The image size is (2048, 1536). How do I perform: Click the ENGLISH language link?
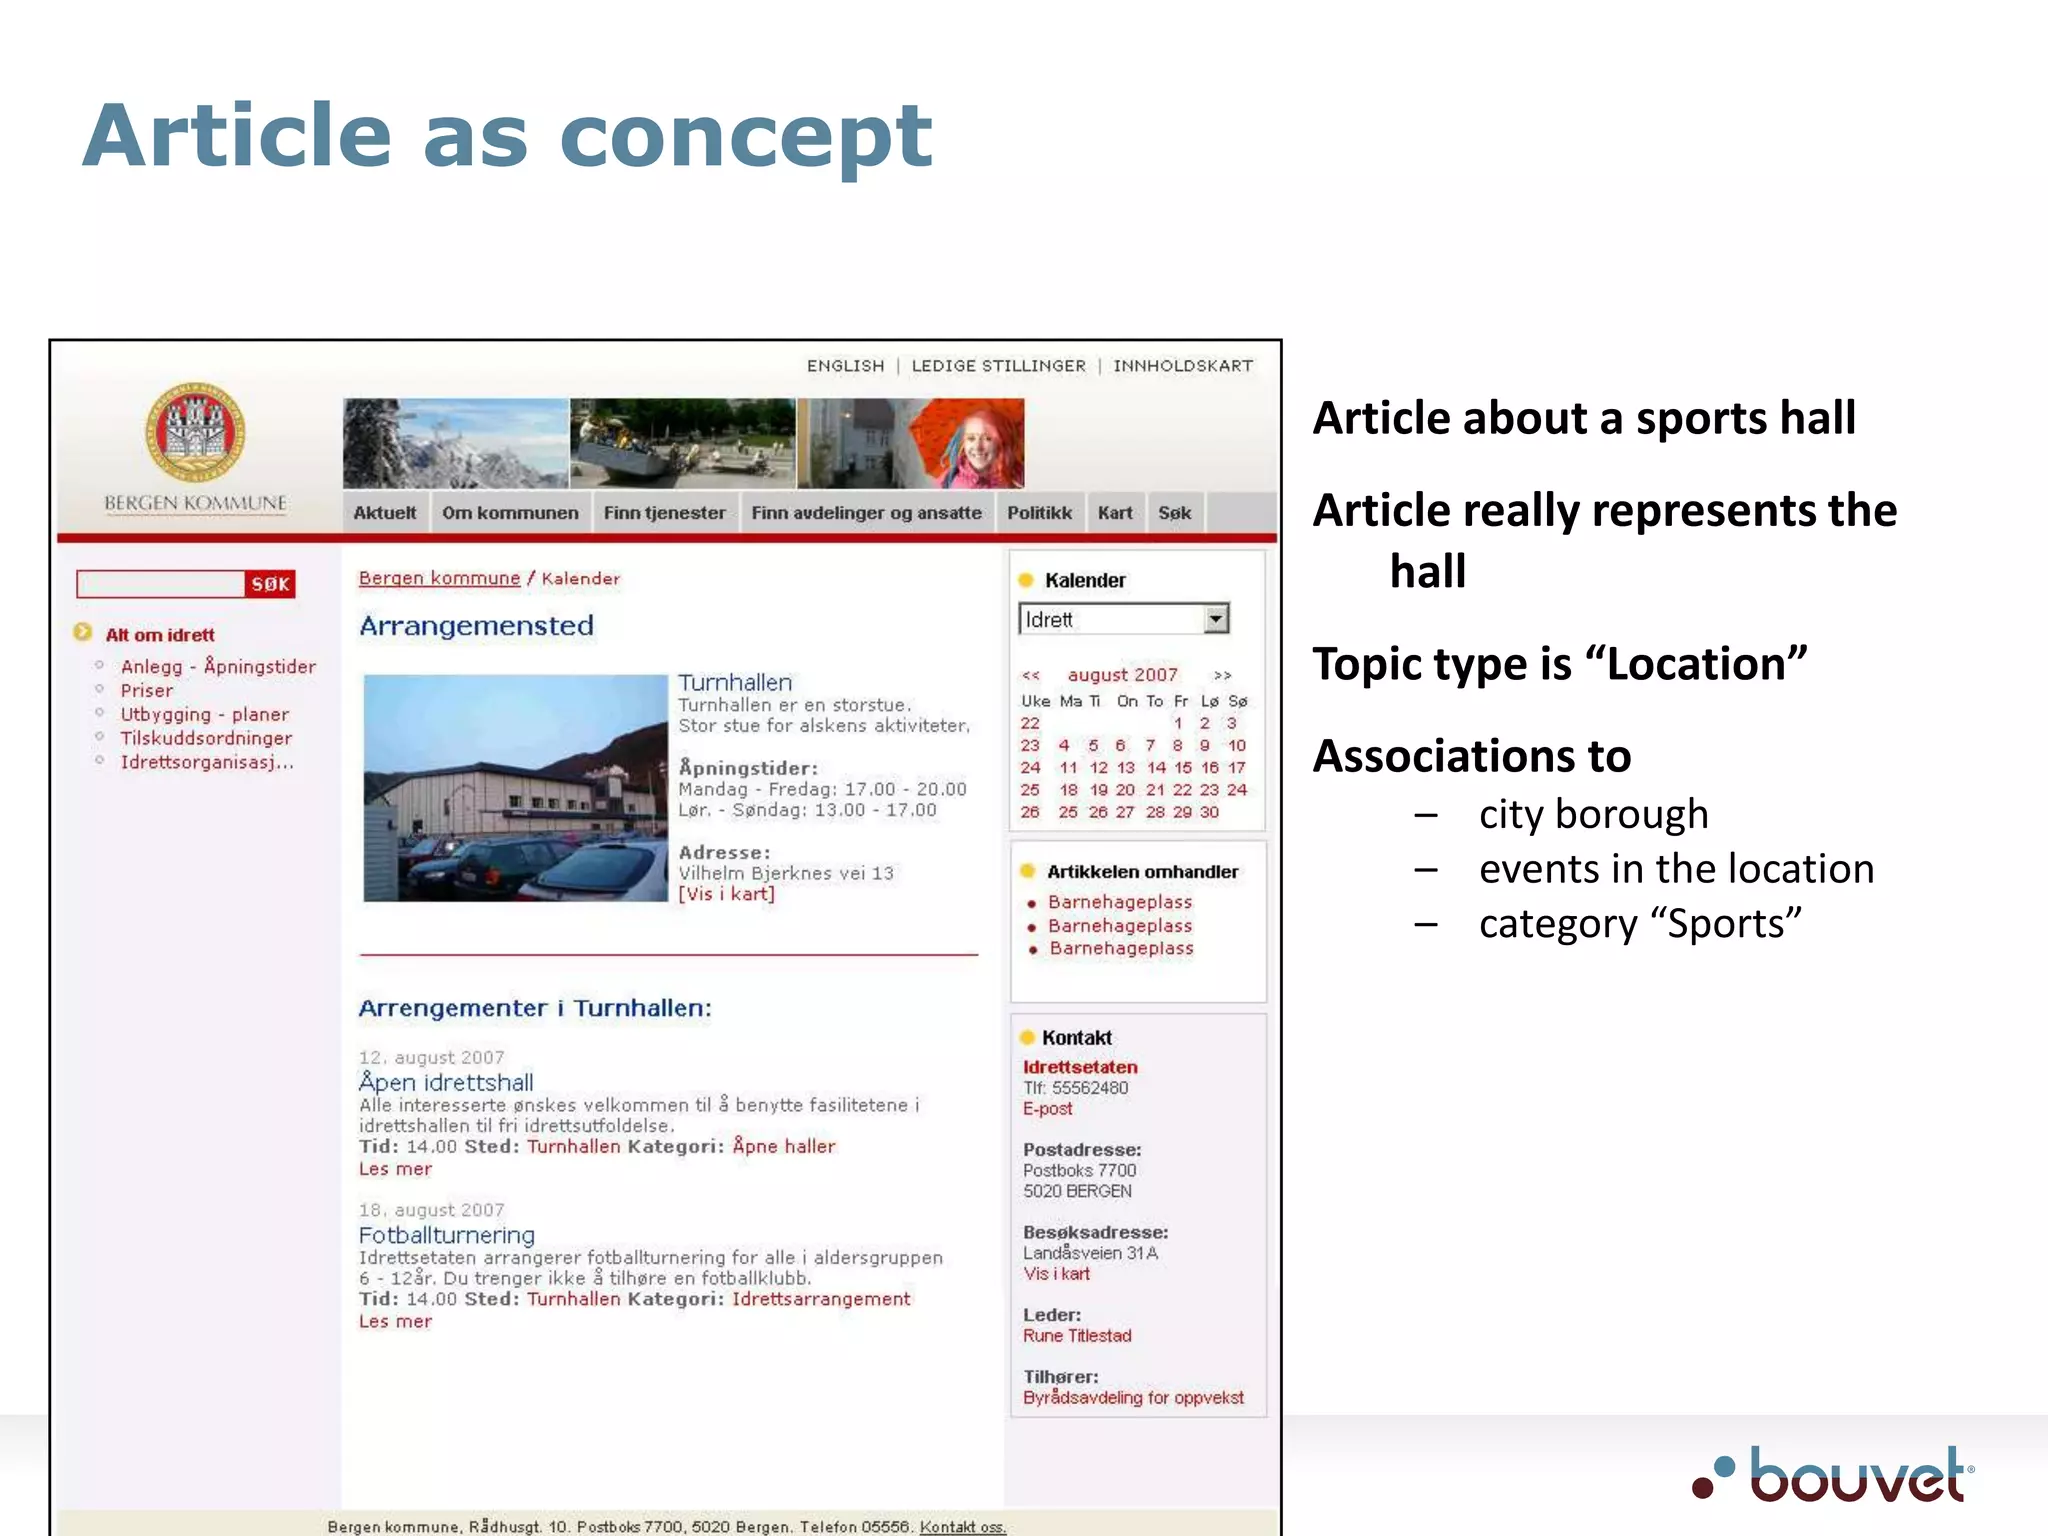pos(845,366)
